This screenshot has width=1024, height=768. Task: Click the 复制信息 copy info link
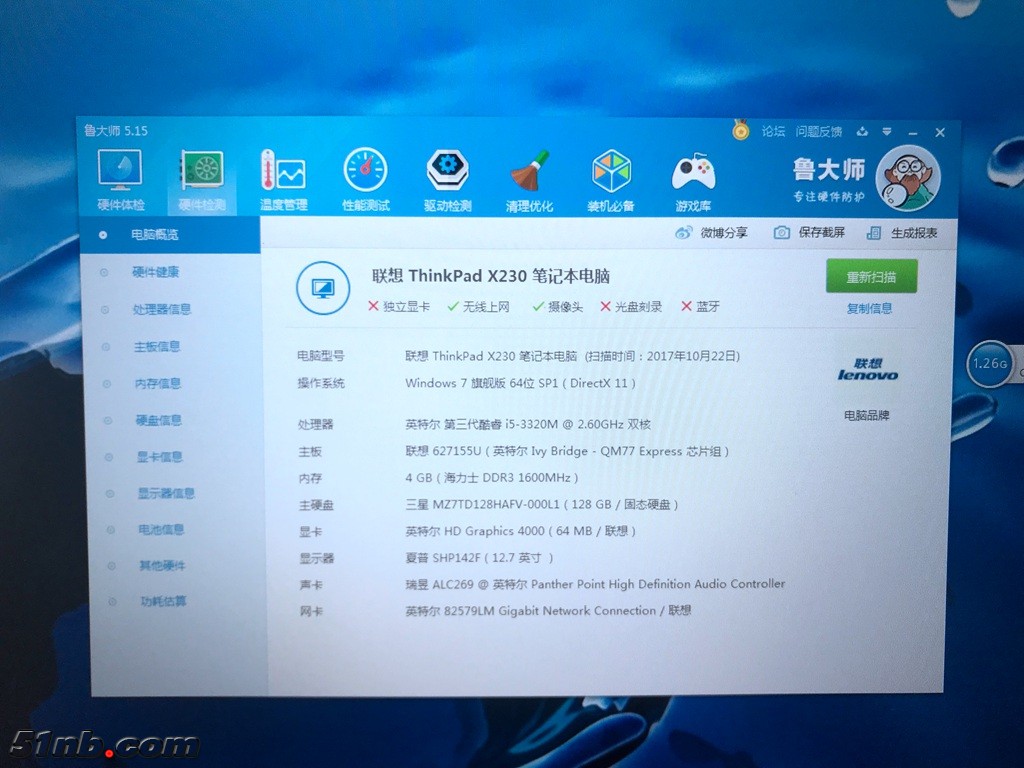pyautogui.click(x=869, y=308)
